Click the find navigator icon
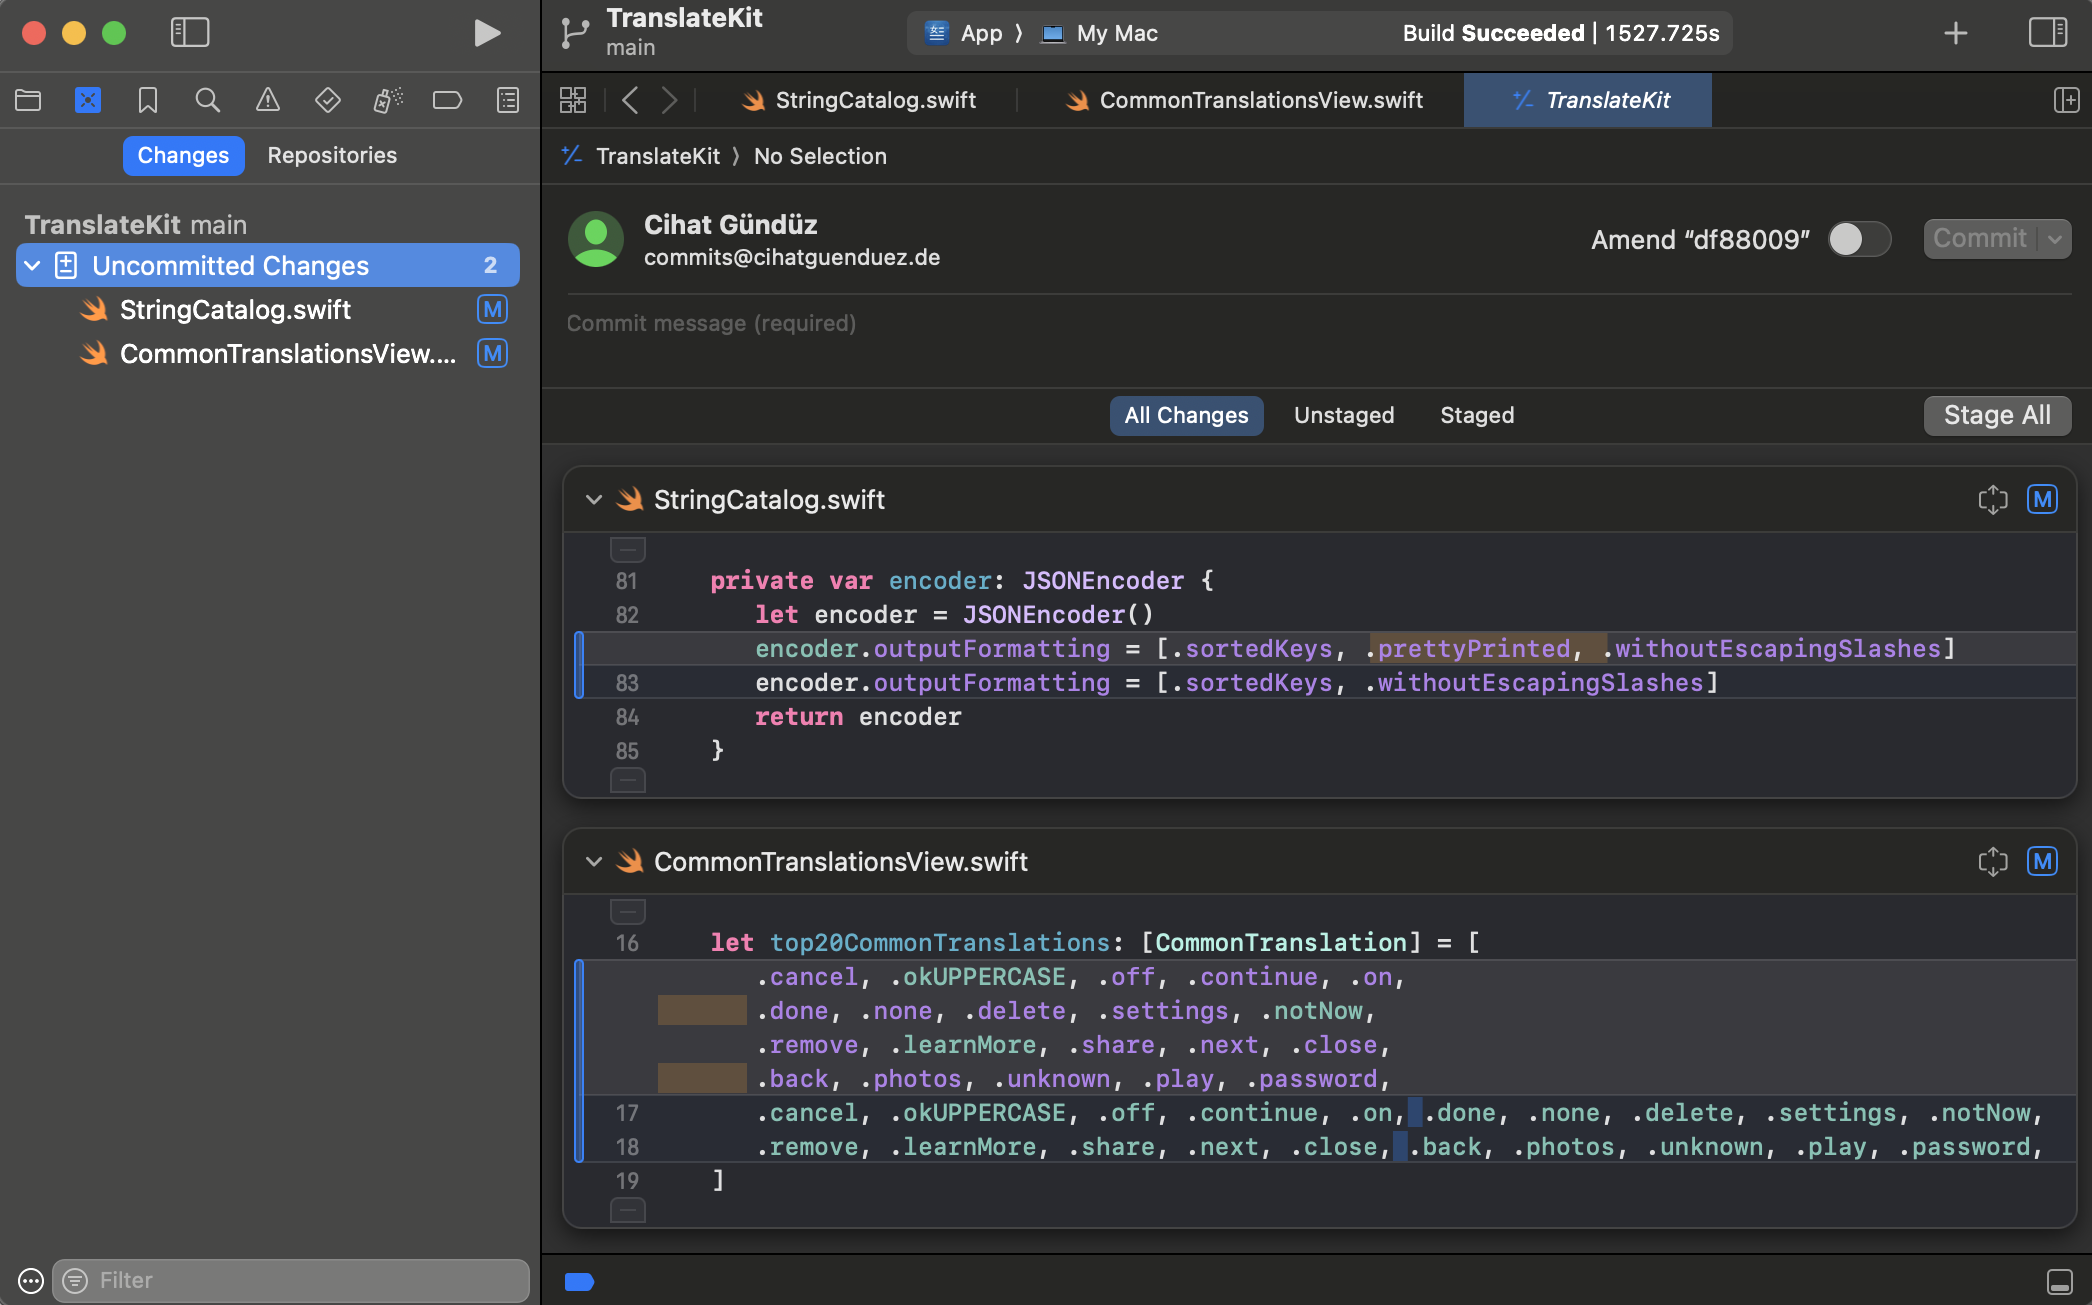This screenshot has height=1305, width=2092. tap(207, 101)
